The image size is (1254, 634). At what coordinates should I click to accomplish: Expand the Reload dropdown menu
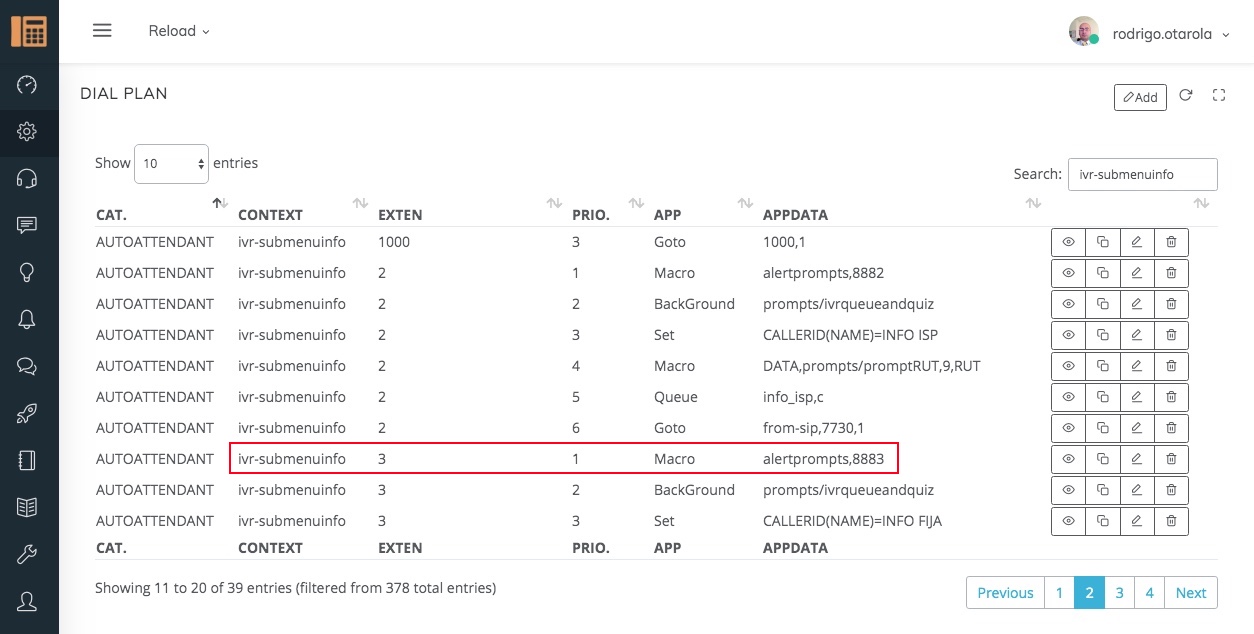pos(179,31)
